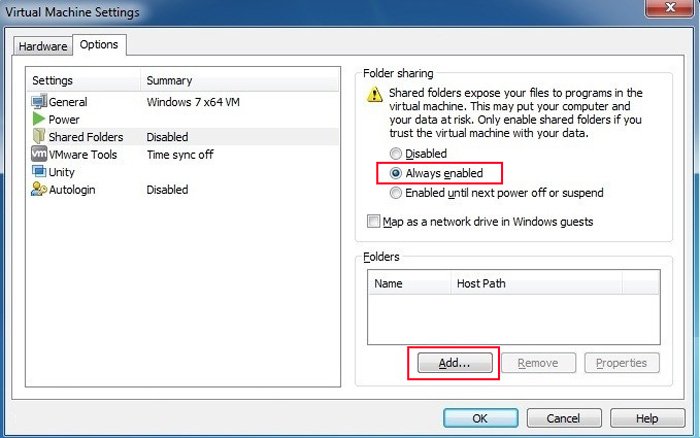The height and width of the screenshot is (438, 700).
Task: Click the Remove button
Action: pyautogui.click(x=538, y=363)
